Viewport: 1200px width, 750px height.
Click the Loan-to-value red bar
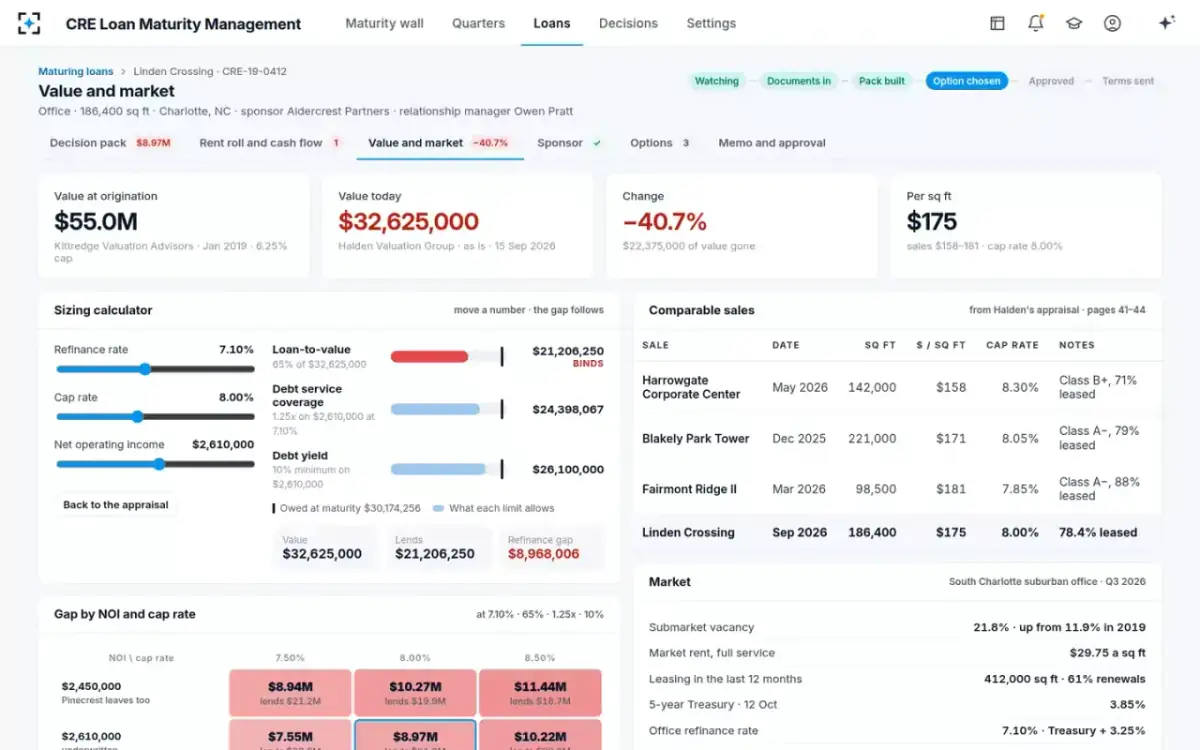tap(429, 356)
